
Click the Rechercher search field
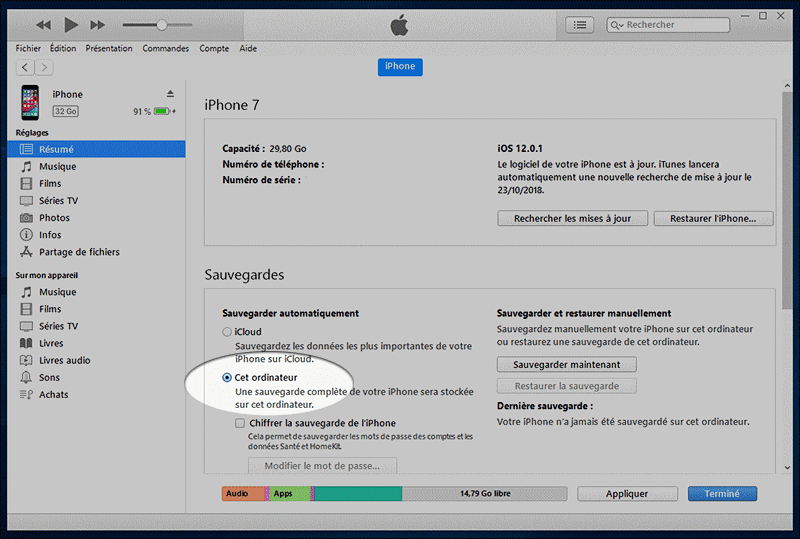click(668, 24)
